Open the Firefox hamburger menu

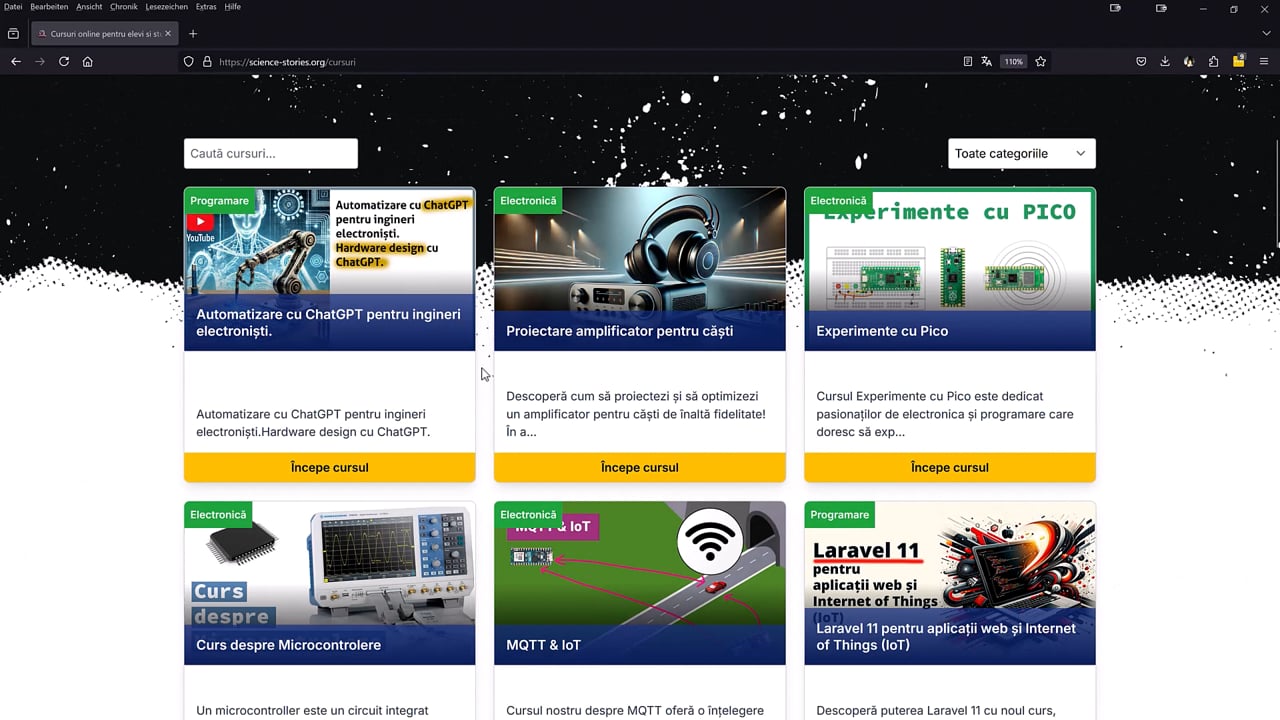pyautogui.click(x=1263, y=61)
